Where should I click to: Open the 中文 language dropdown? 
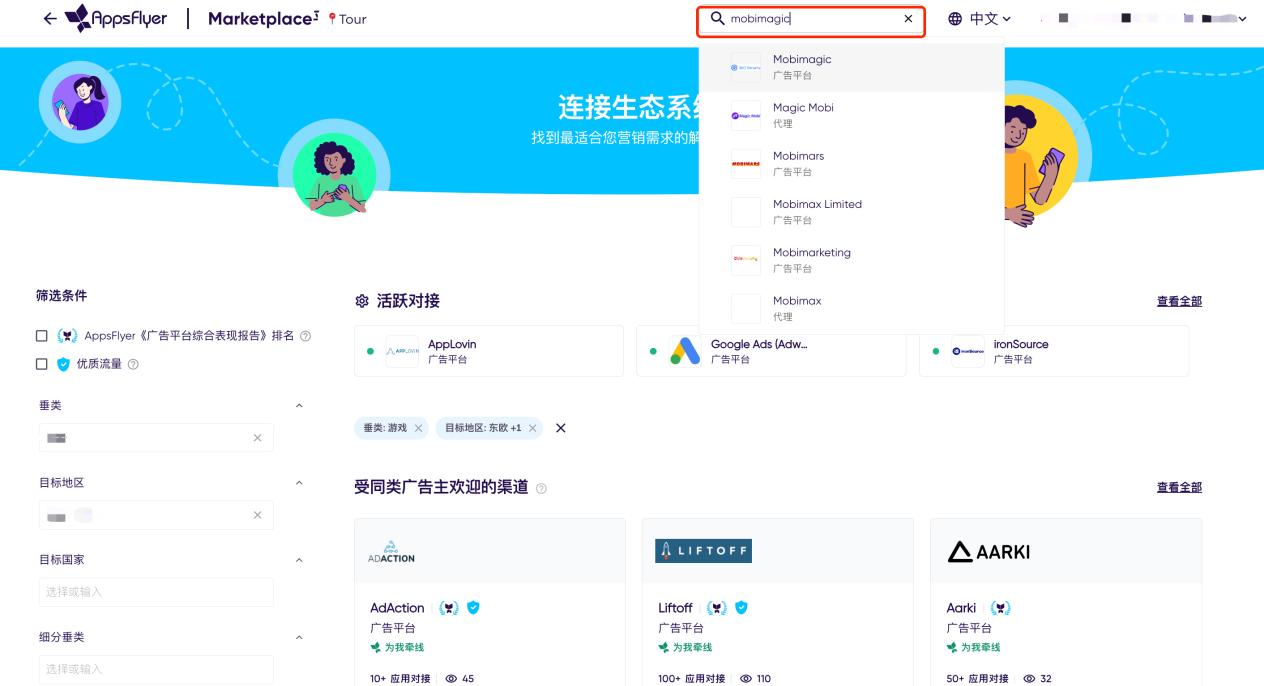pyautogui.click(x=986, y=18)
